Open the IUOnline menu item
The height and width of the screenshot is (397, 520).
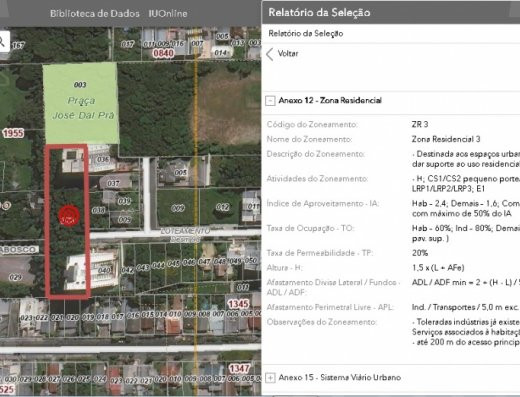point(168,14)
